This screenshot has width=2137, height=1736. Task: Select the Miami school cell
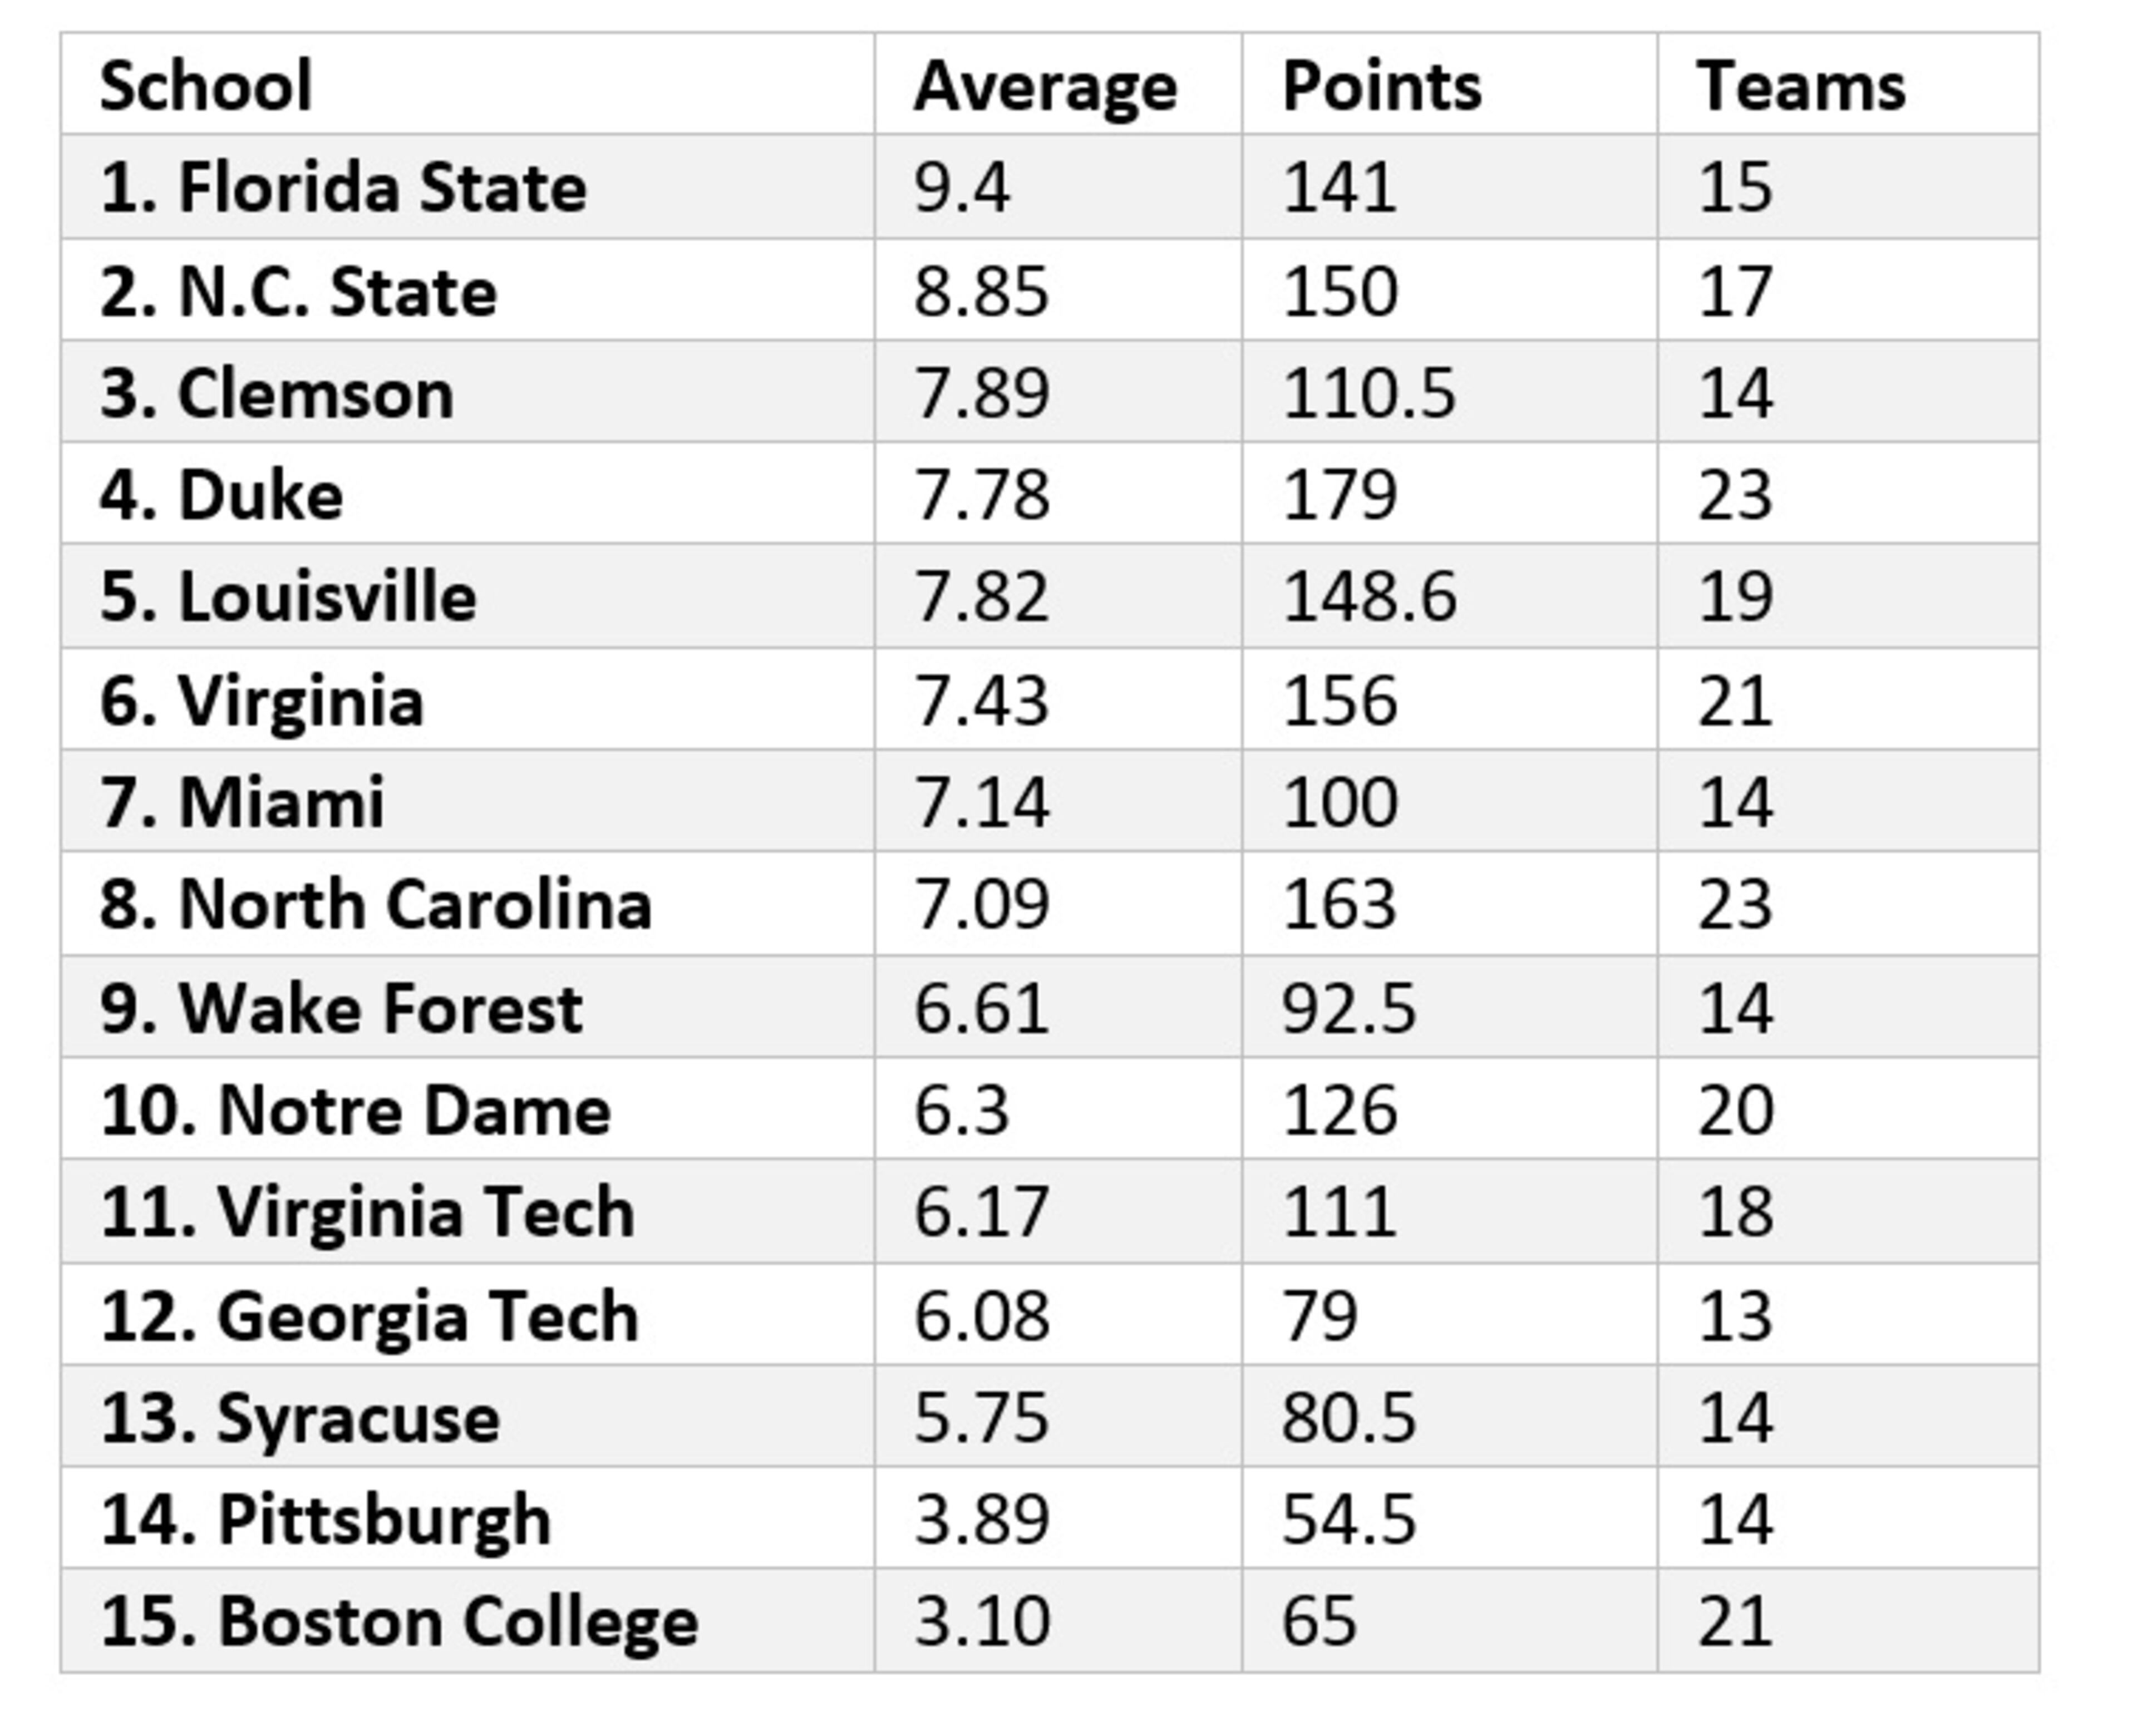(242, 802)
